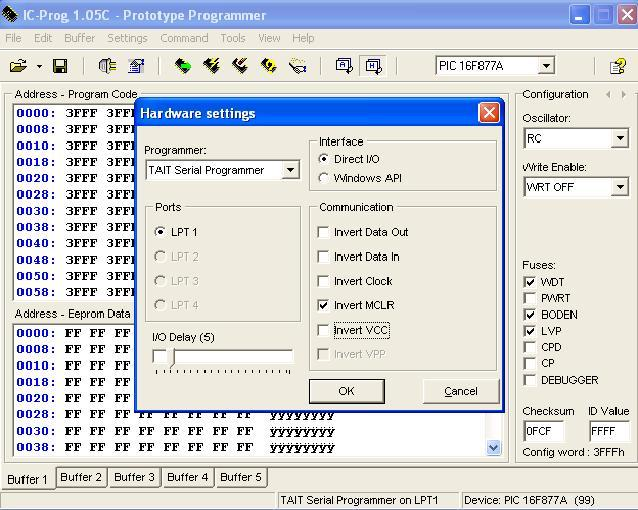This screenshot has width=638, height=510.
Task: Click Eeprom Data scrollbar down arrow
Action: point(493,448)
